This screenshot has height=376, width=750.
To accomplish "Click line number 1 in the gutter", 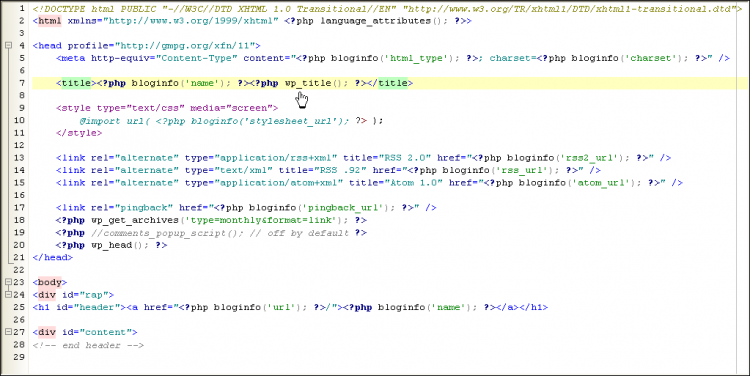I will (22, 9).
